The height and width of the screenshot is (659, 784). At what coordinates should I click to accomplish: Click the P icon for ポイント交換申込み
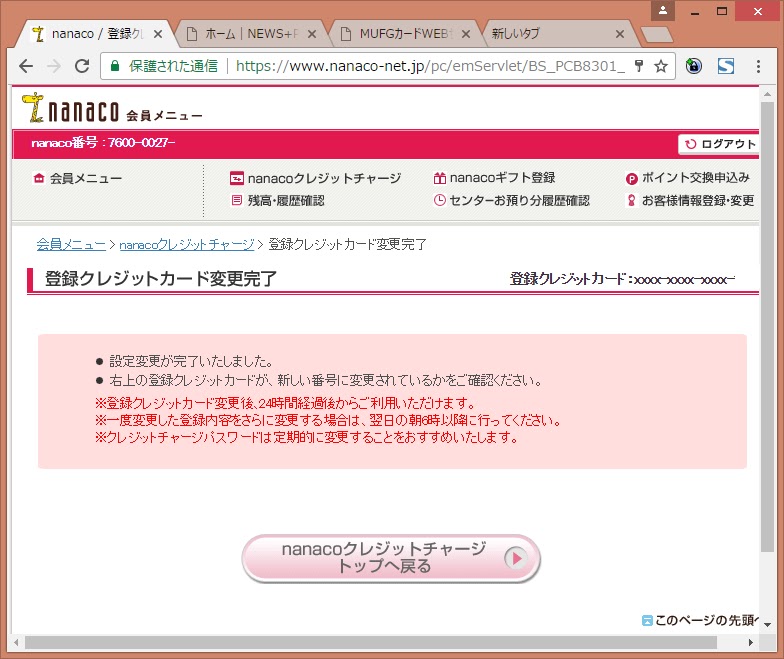pos(632,178)
